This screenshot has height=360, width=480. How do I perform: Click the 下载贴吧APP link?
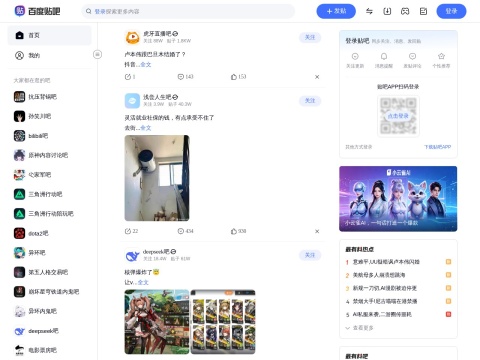click(437, 147)
